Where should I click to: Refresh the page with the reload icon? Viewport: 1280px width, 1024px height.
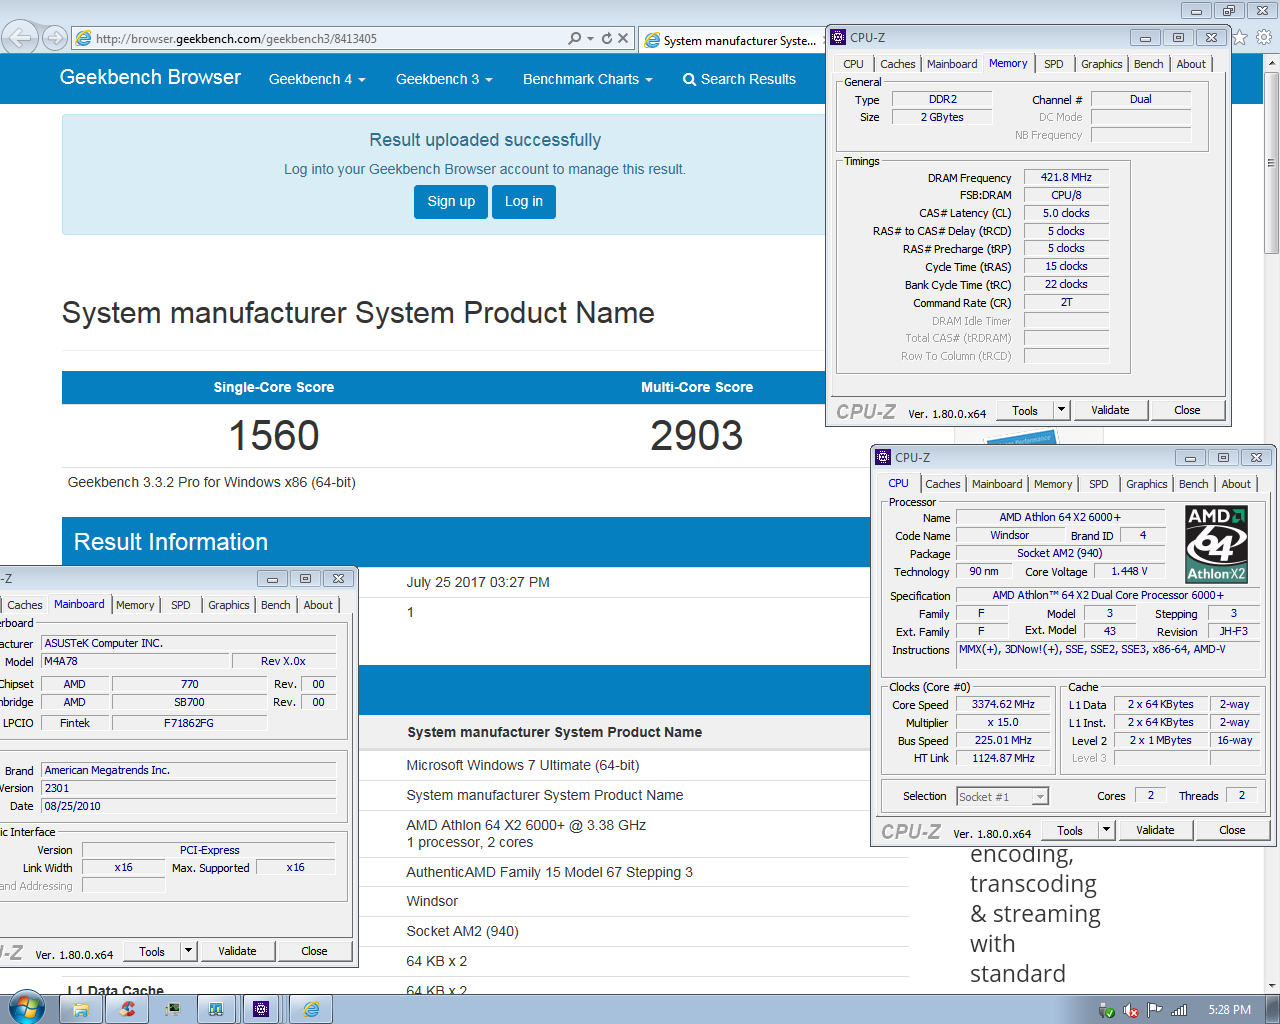point(606,38)
